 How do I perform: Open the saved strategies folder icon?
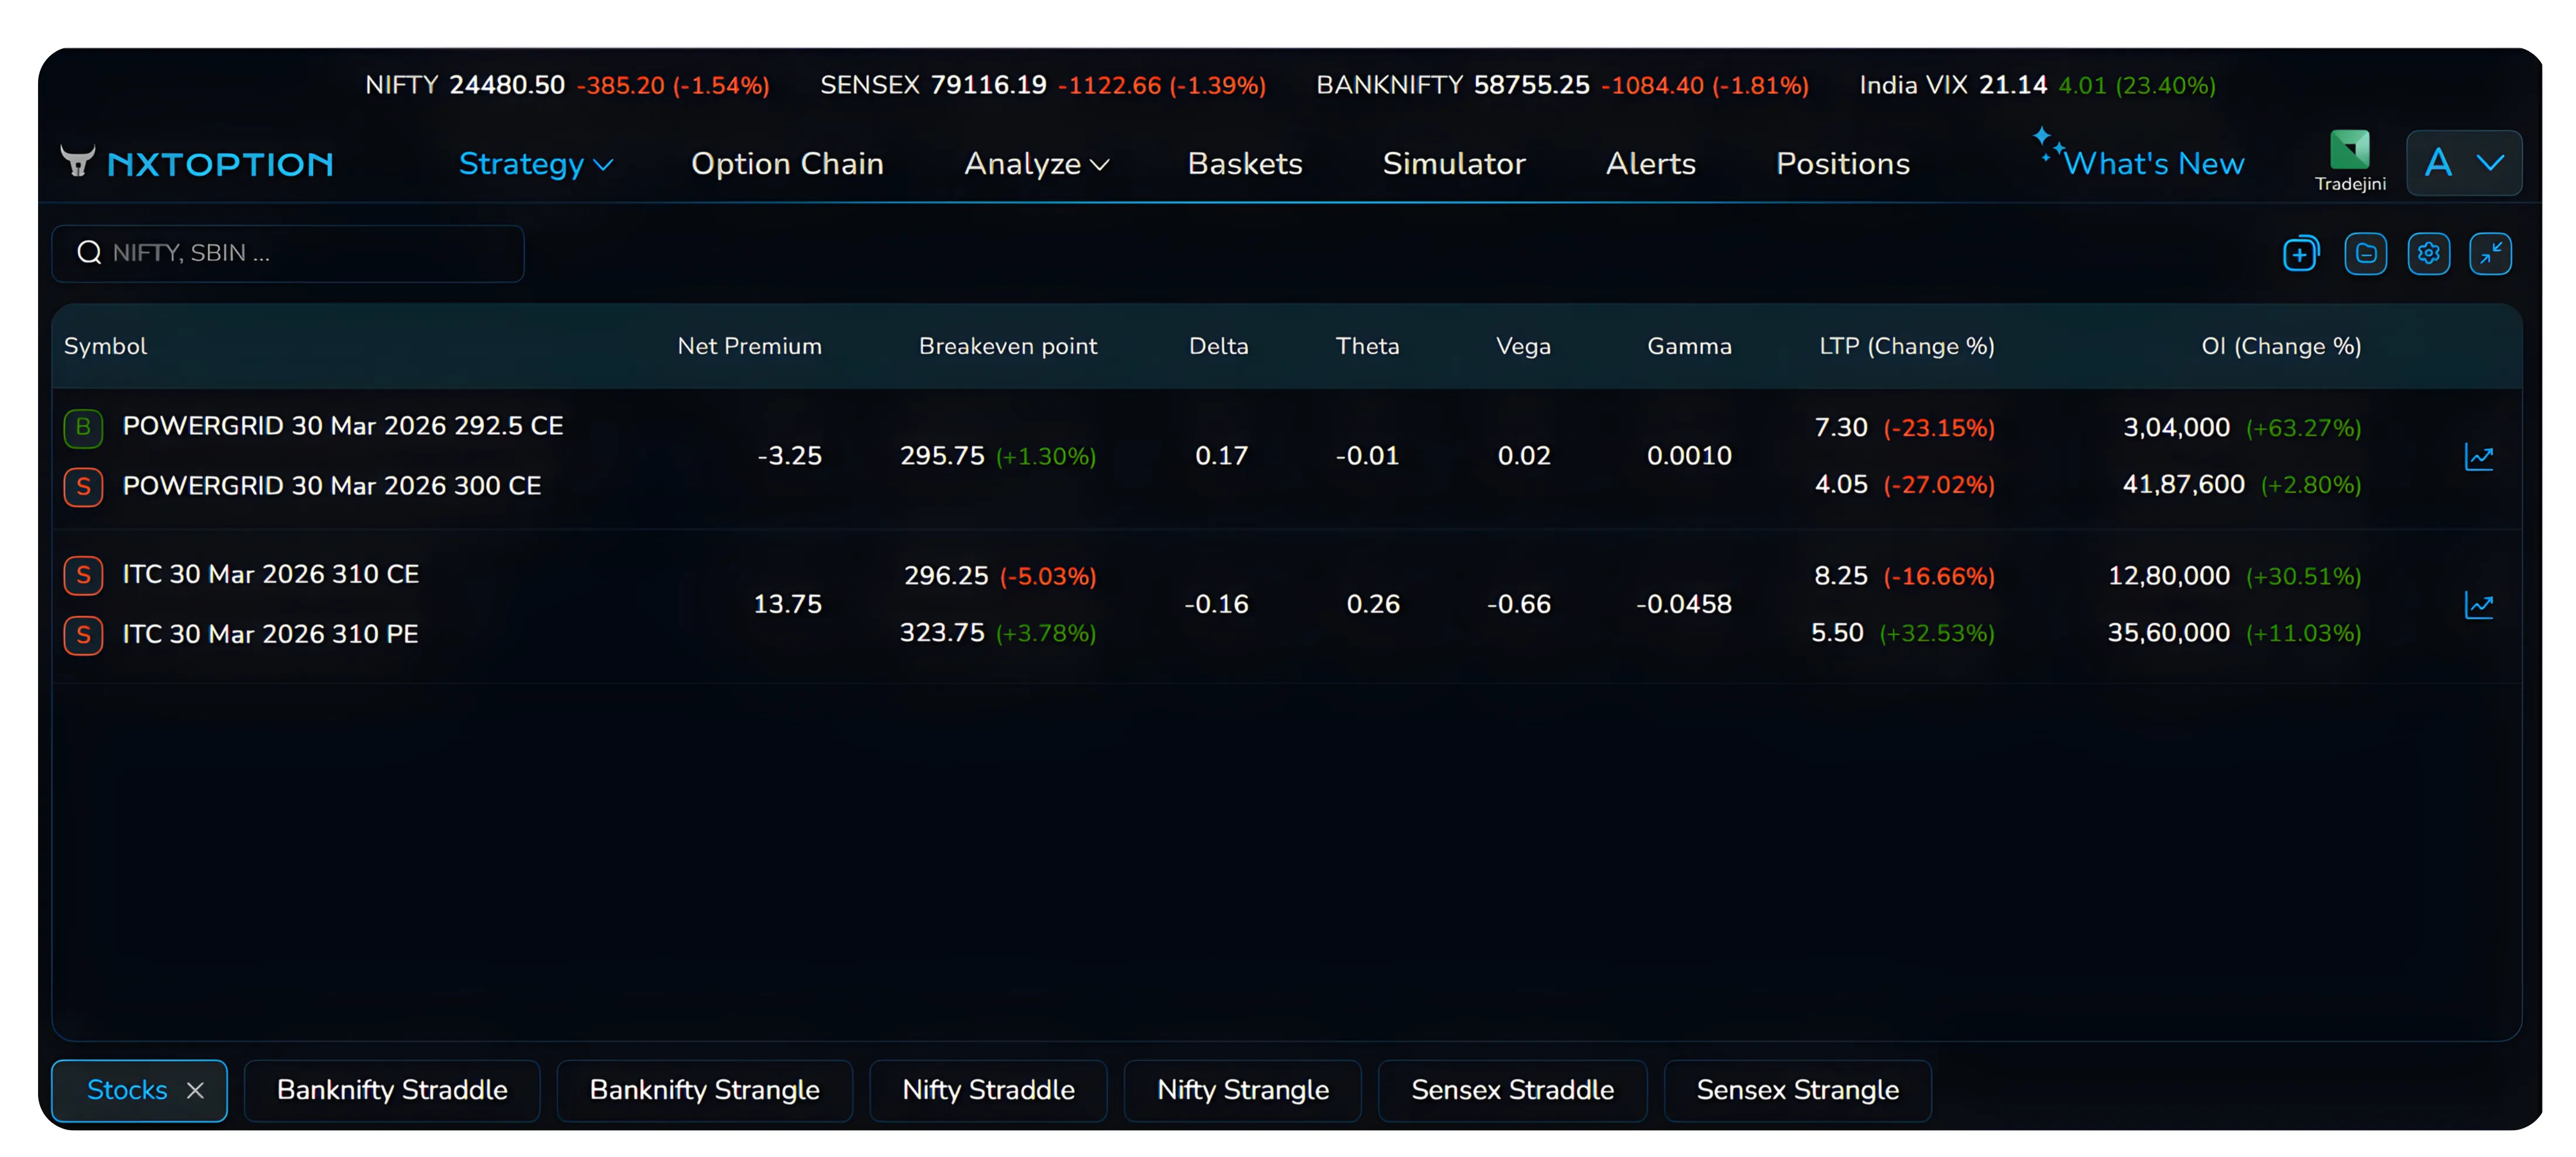(x=2365, y=253)
